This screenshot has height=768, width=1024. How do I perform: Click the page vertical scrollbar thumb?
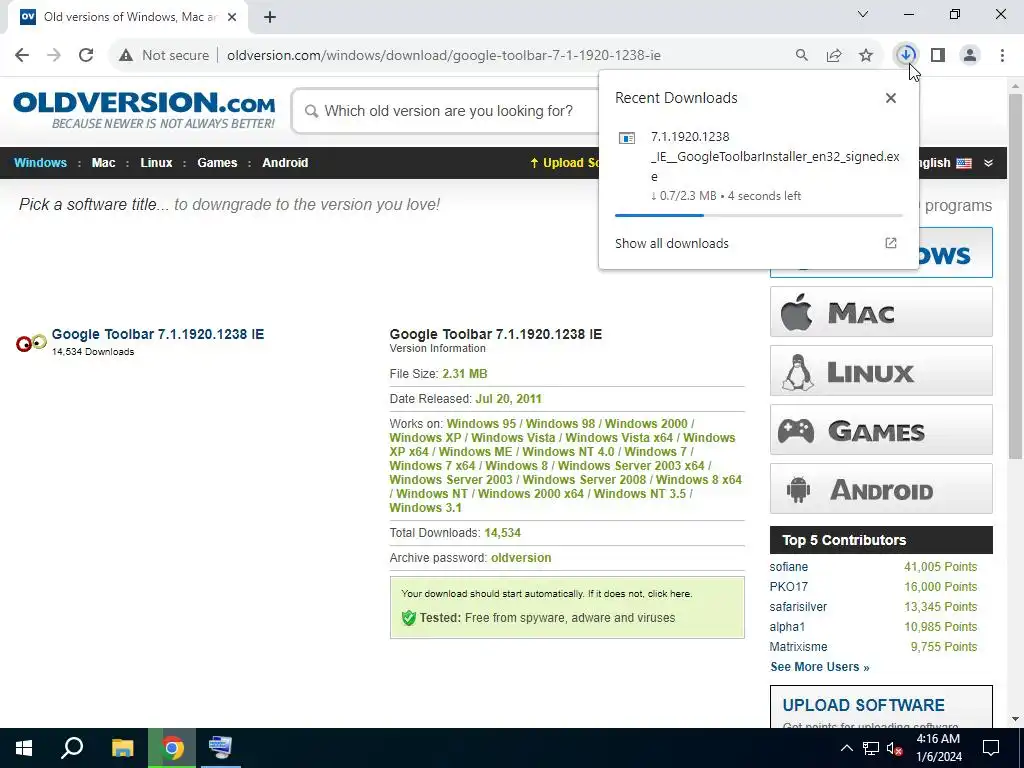tap(1015, 276)
